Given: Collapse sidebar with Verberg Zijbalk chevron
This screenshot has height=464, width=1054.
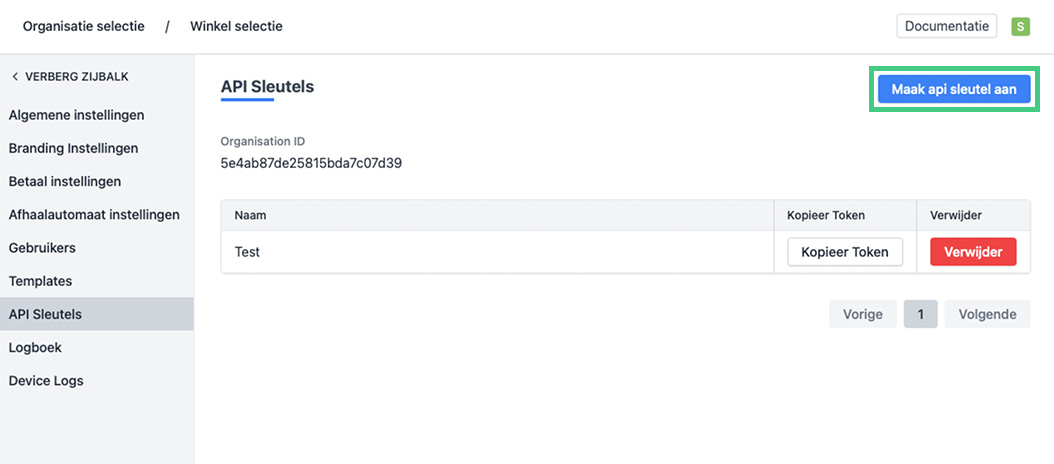Looking at the screenshot, I should (15, 76).
